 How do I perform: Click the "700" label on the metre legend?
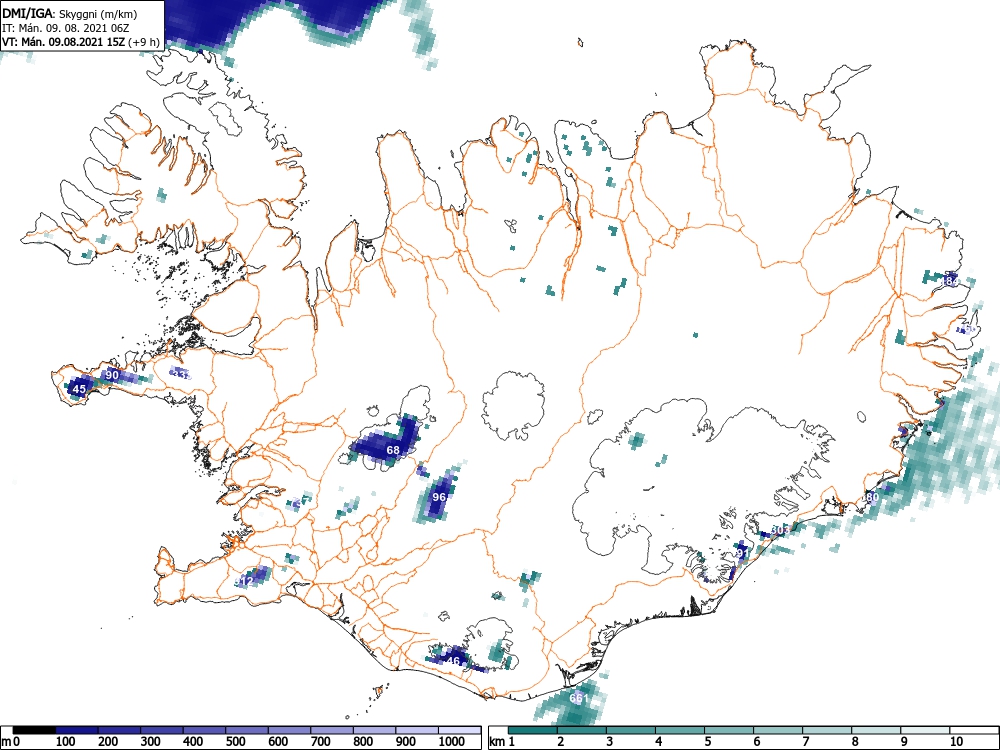(321, 742)
